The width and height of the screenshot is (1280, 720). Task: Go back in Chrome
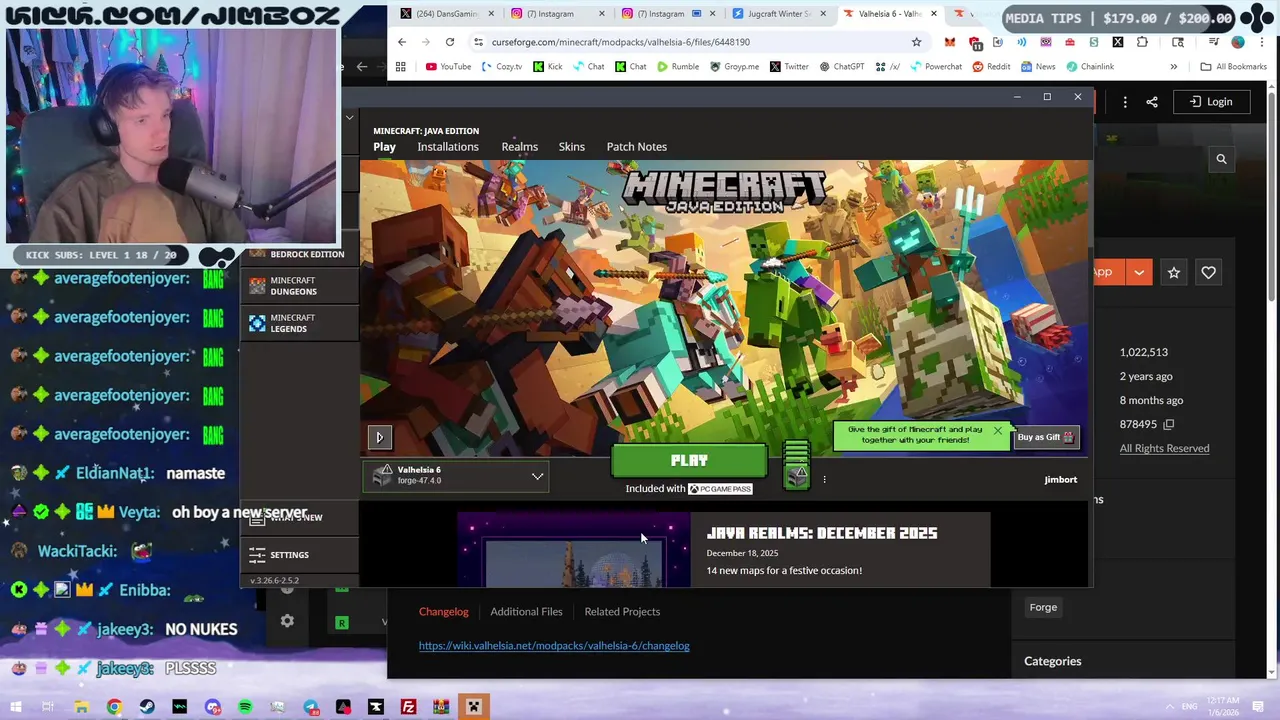[402, 42]
